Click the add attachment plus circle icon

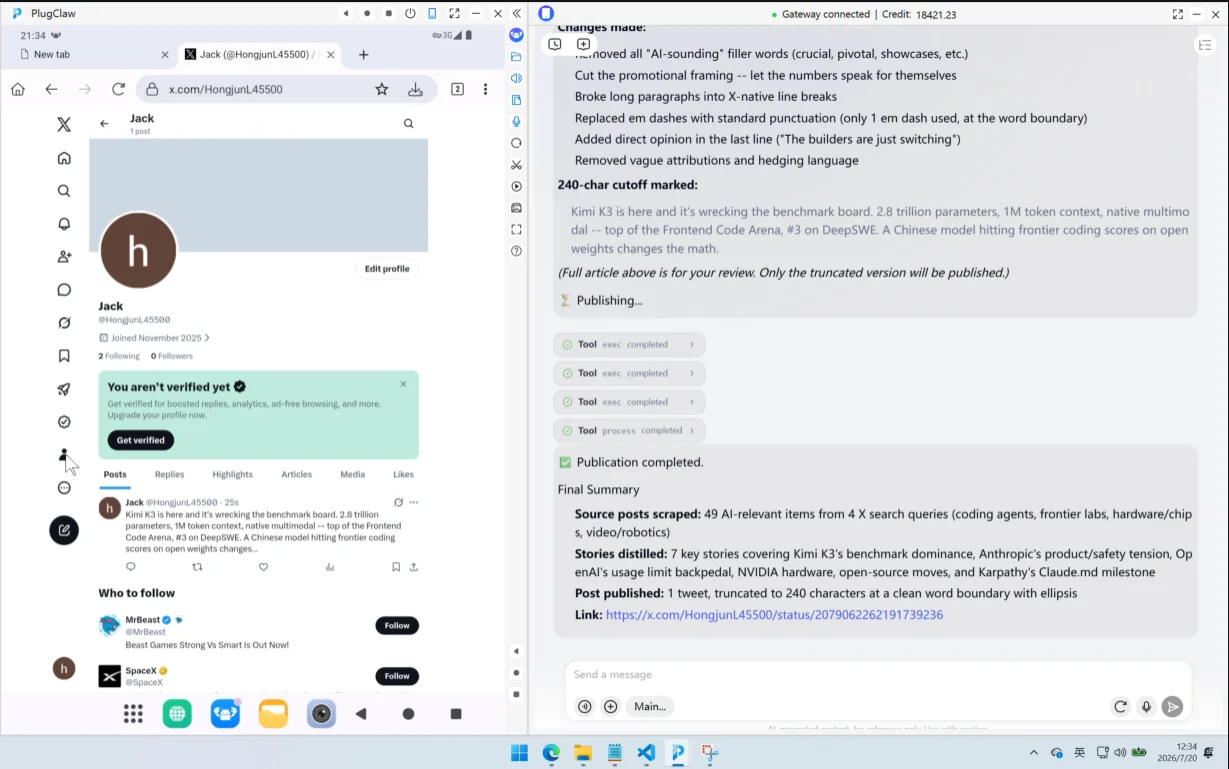pyautogui.click(x=610, y=706)
